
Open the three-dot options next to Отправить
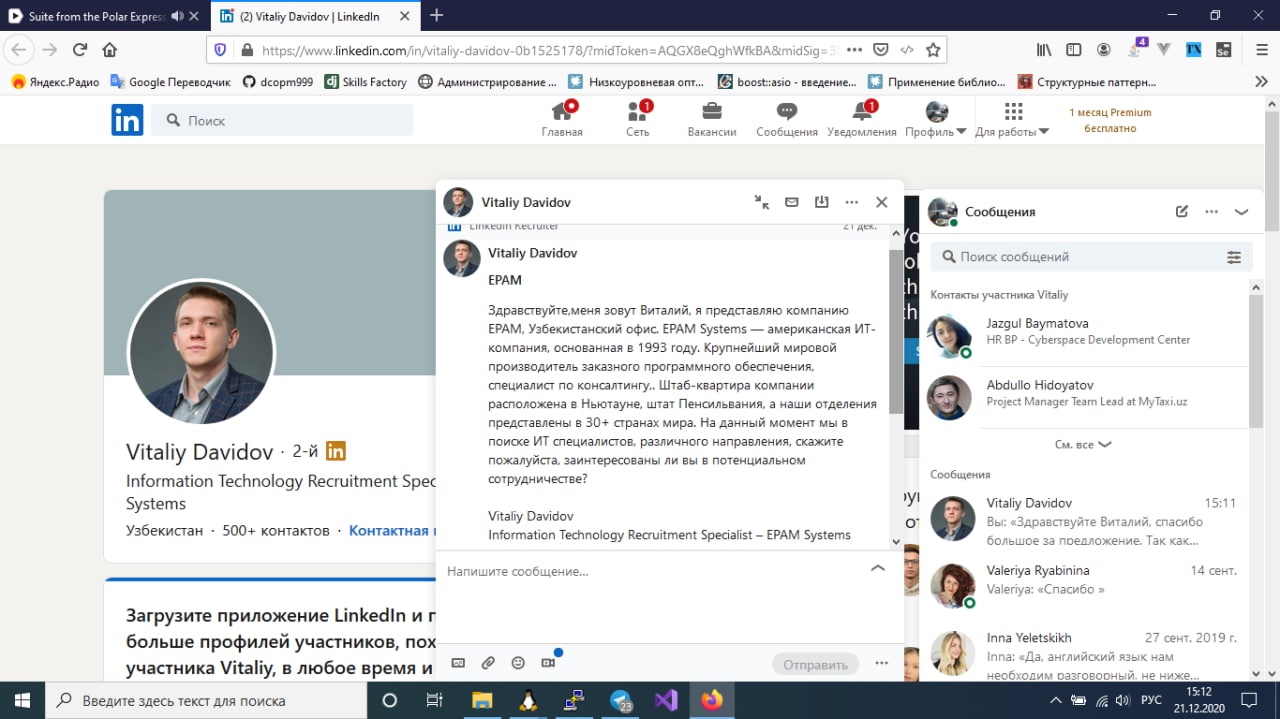coord(881,663)
